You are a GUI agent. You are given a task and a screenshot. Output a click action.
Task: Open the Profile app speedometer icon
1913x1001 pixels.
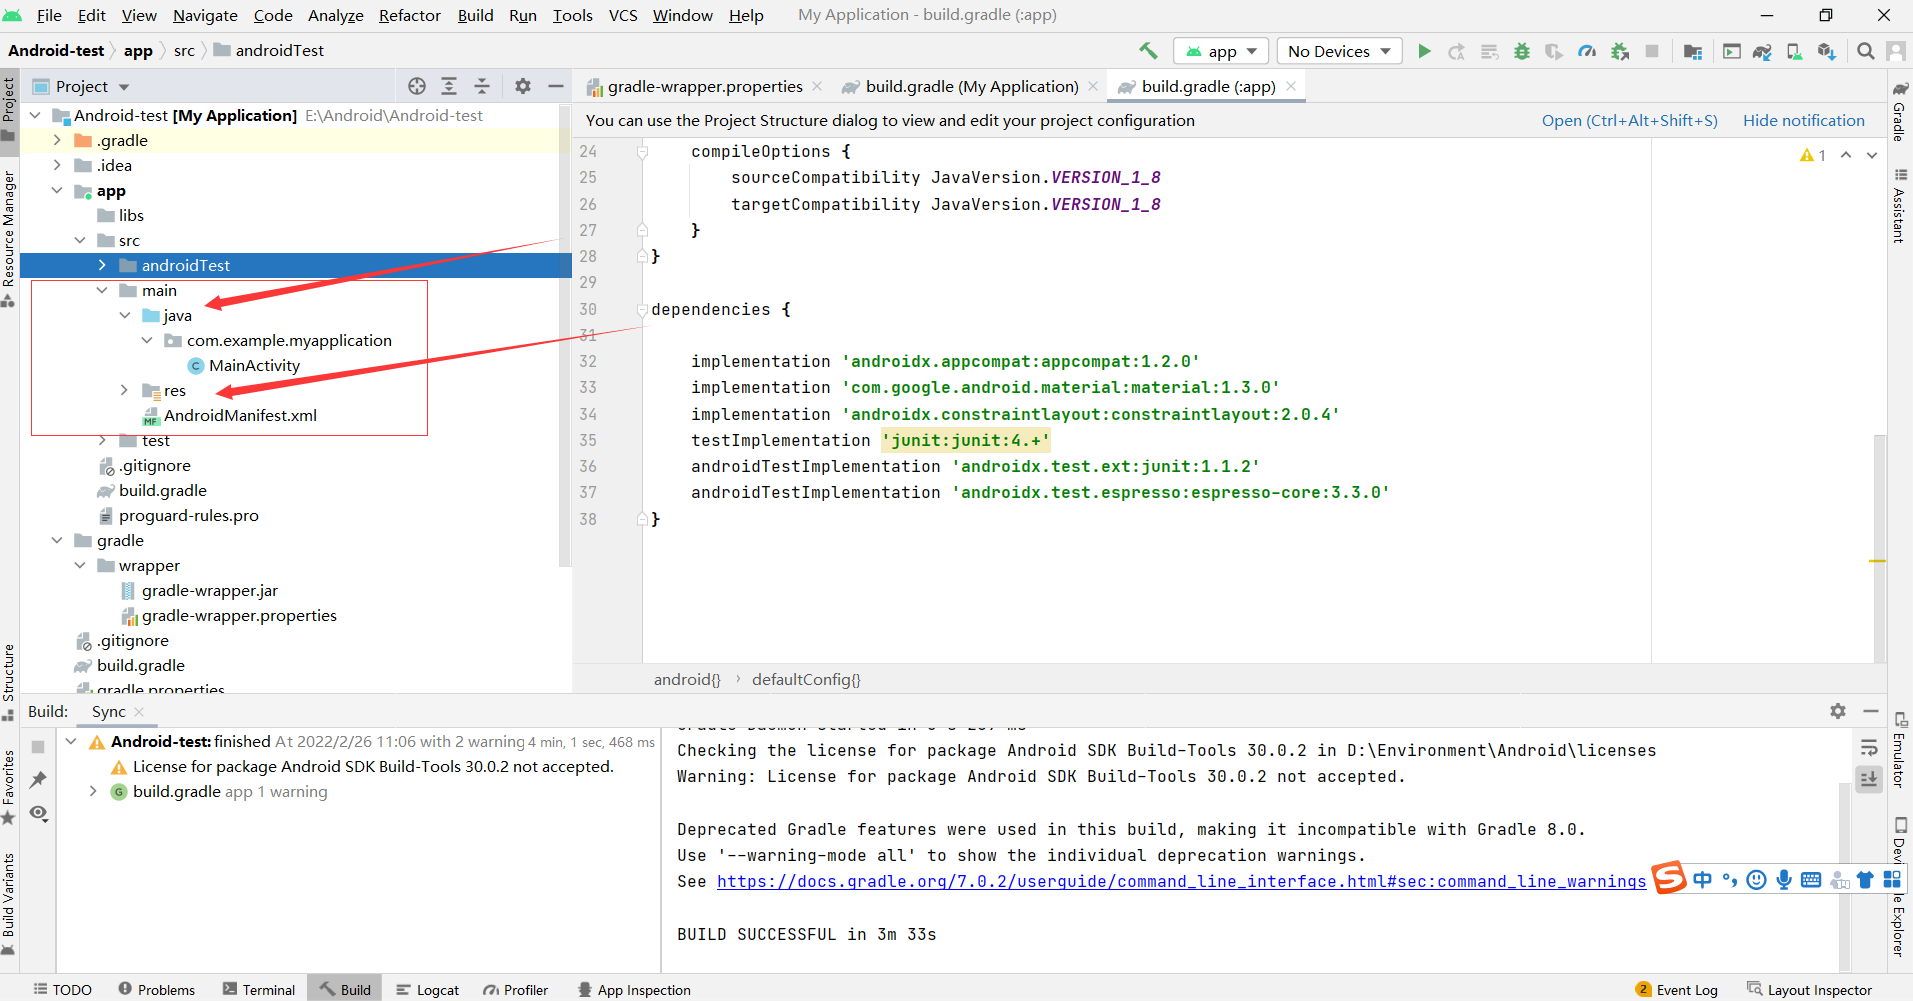1587,51
